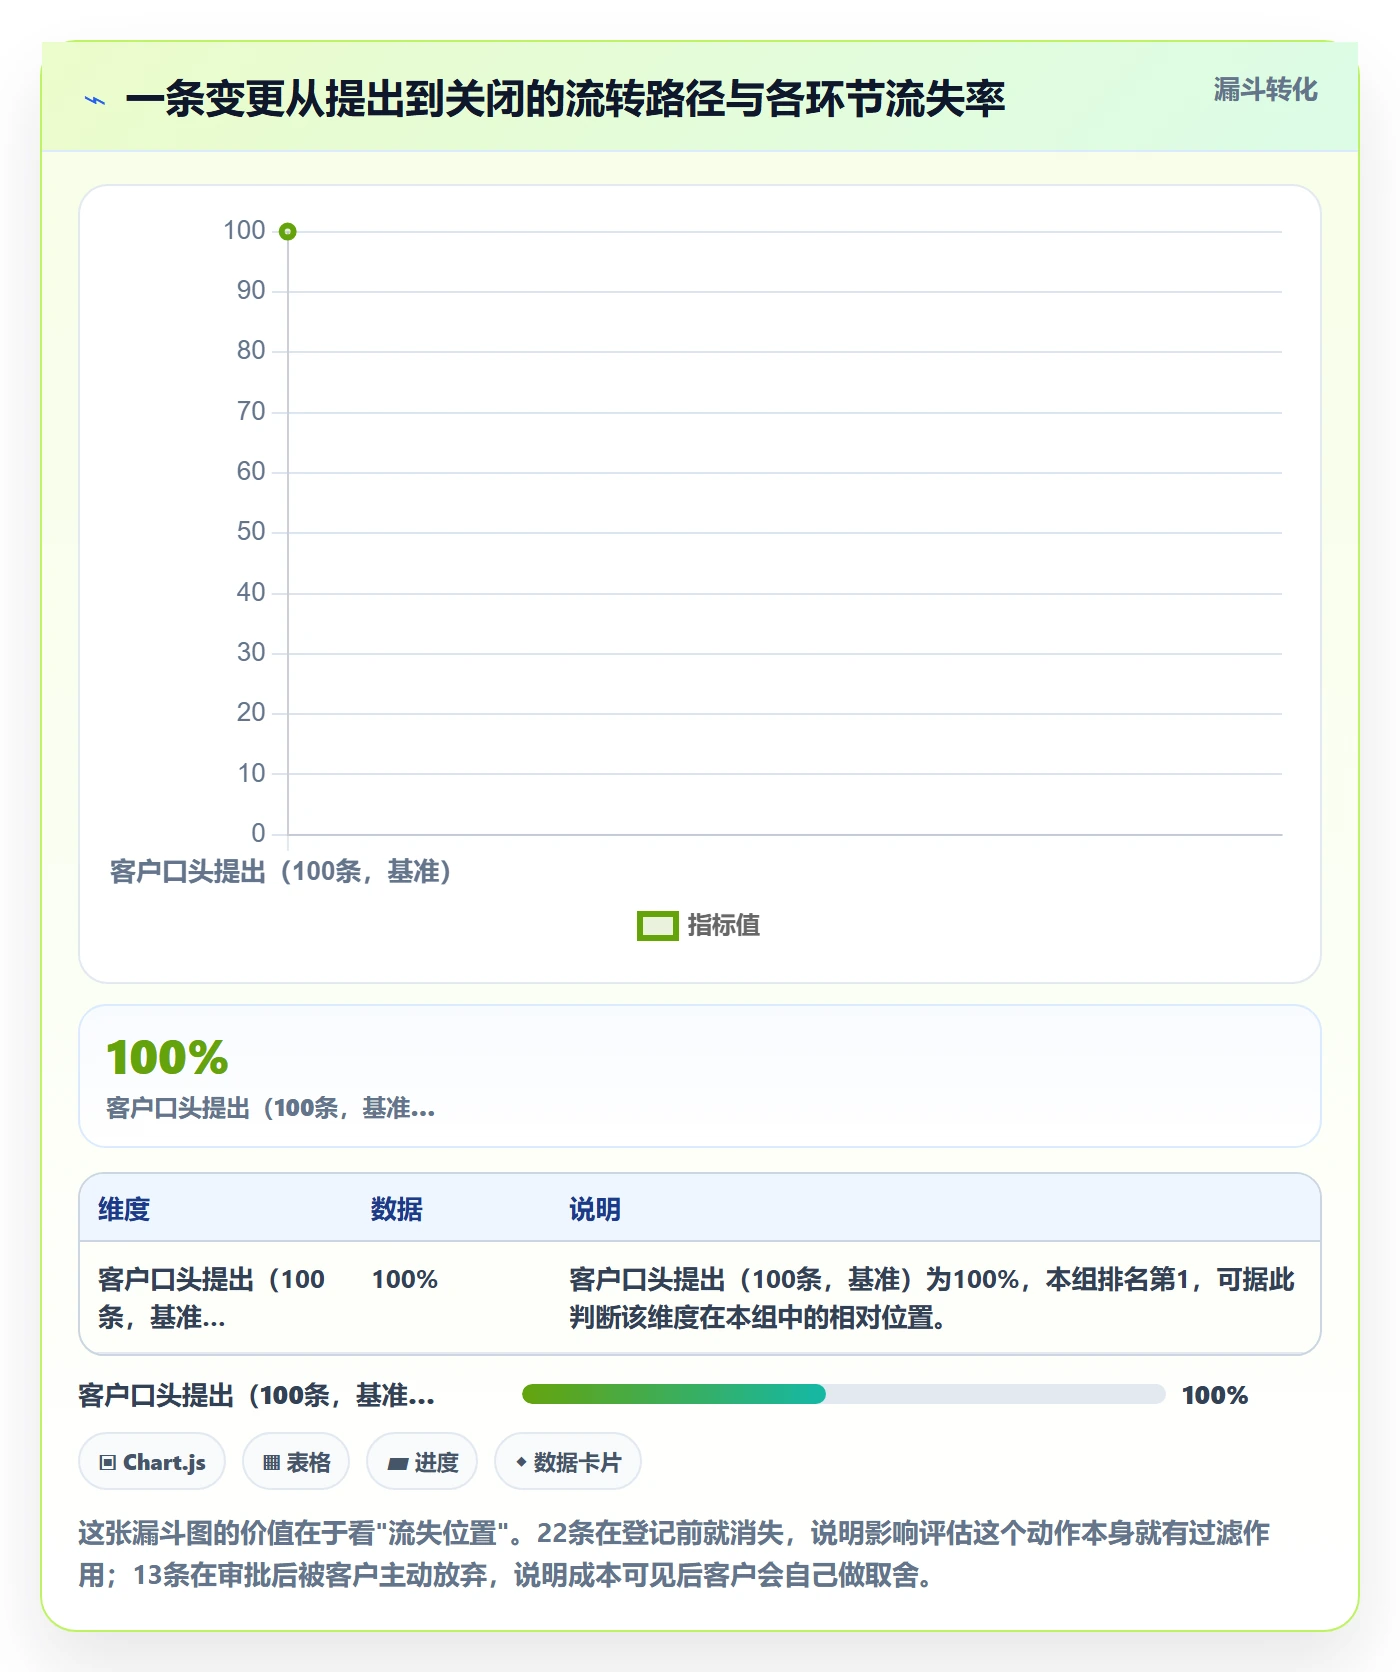This screenshot has height=1672, width=1400.
Task: Select the 表格 chip
Action: point(296,1462)
